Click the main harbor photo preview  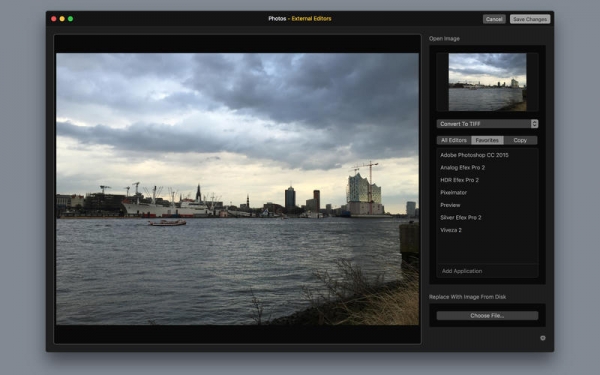(237, 189)
